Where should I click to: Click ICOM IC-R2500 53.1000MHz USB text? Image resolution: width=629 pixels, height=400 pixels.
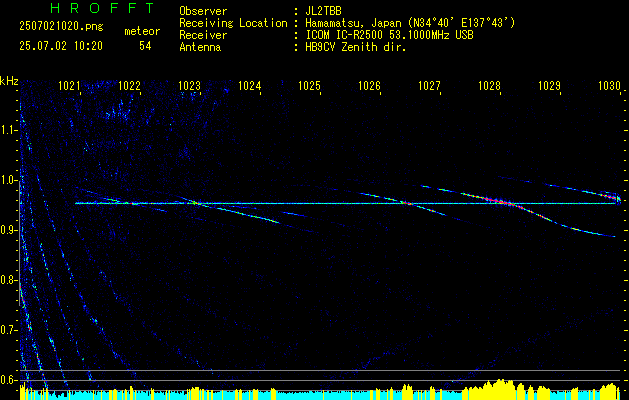(x=389, y=35)
